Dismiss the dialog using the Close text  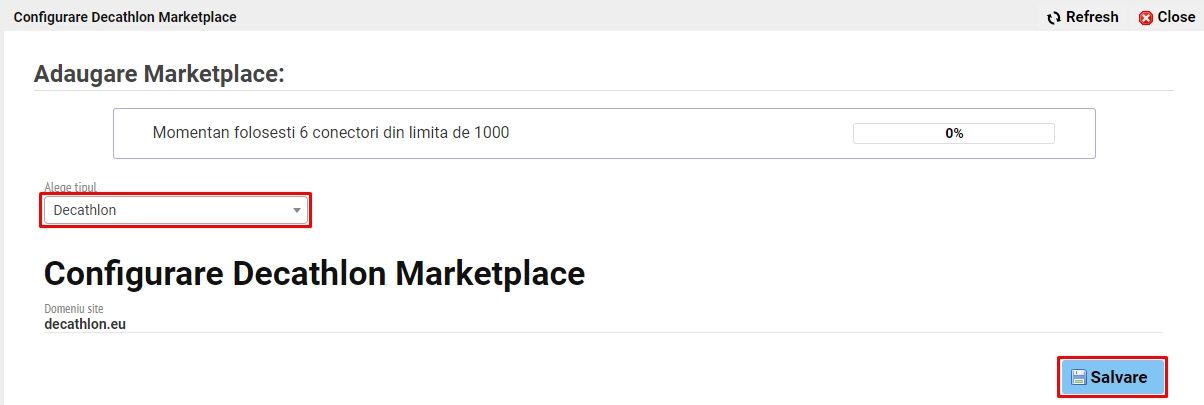tap(1176, 17)
